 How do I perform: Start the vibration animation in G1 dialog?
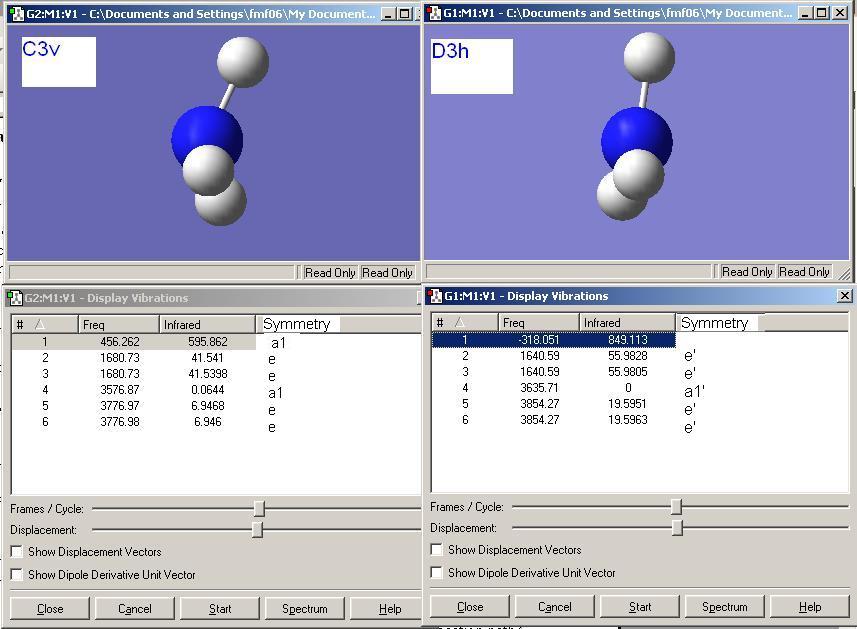click(639, 607)
